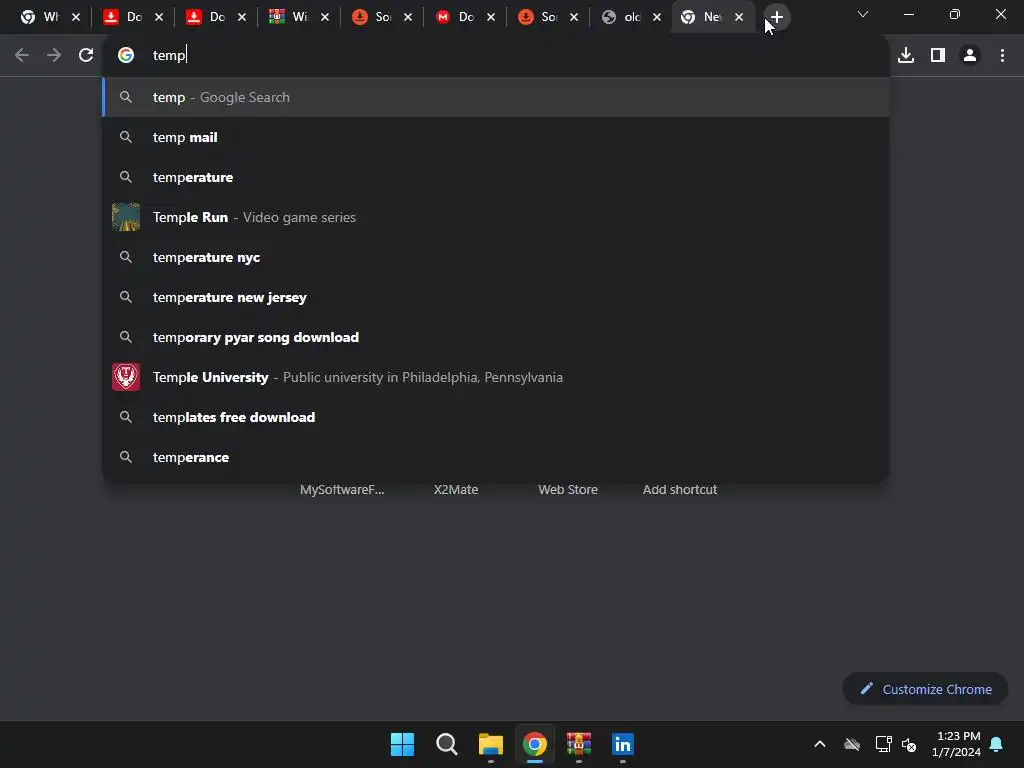Show hidden system tray icons

820,744
